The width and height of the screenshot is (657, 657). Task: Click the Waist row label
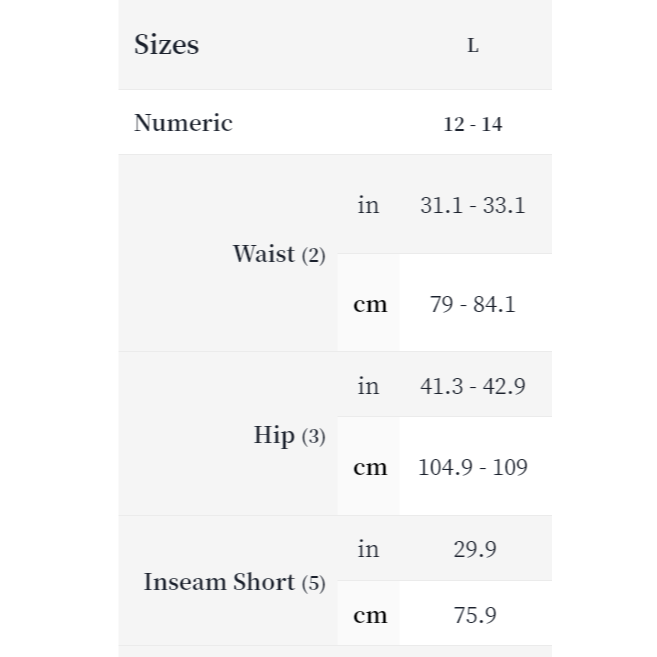264,254
